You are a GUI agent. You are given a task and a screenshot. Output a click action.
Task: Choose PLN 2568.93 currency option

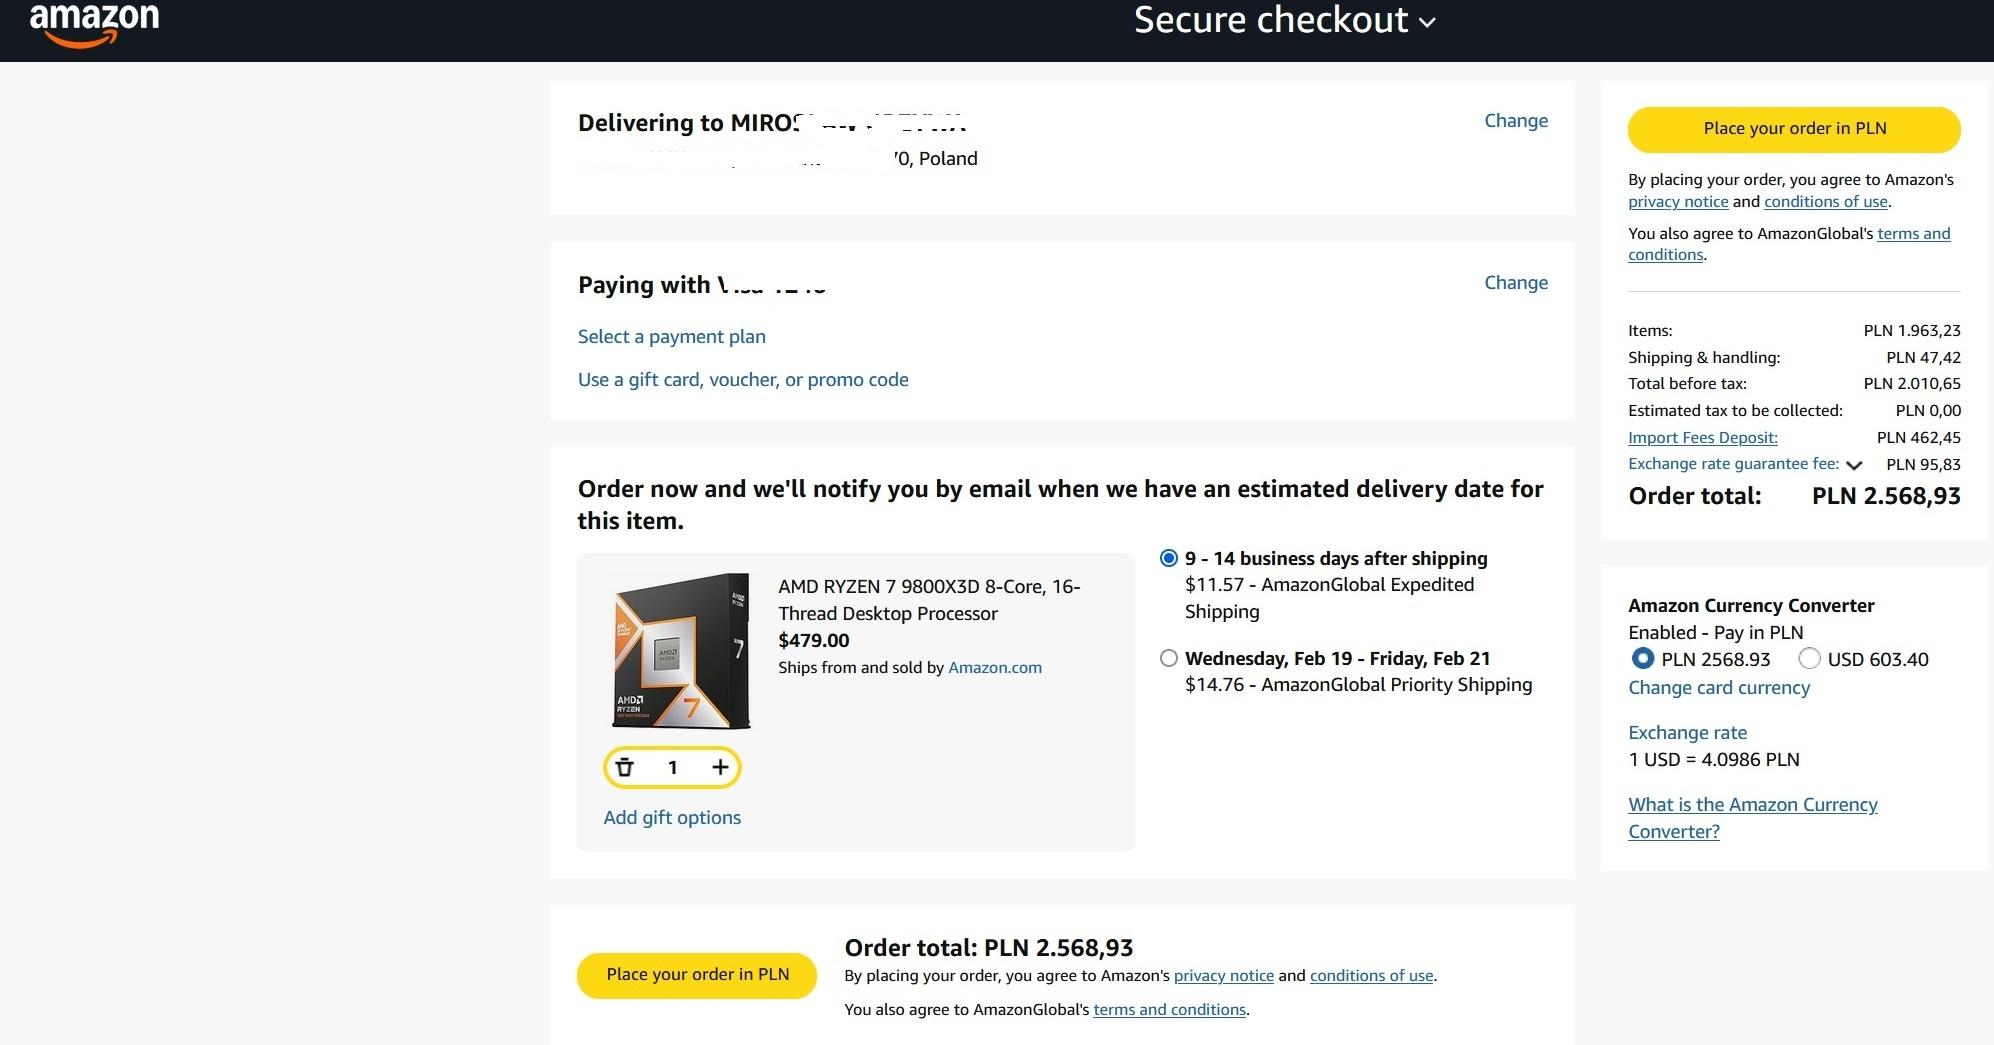(1642, 659)
